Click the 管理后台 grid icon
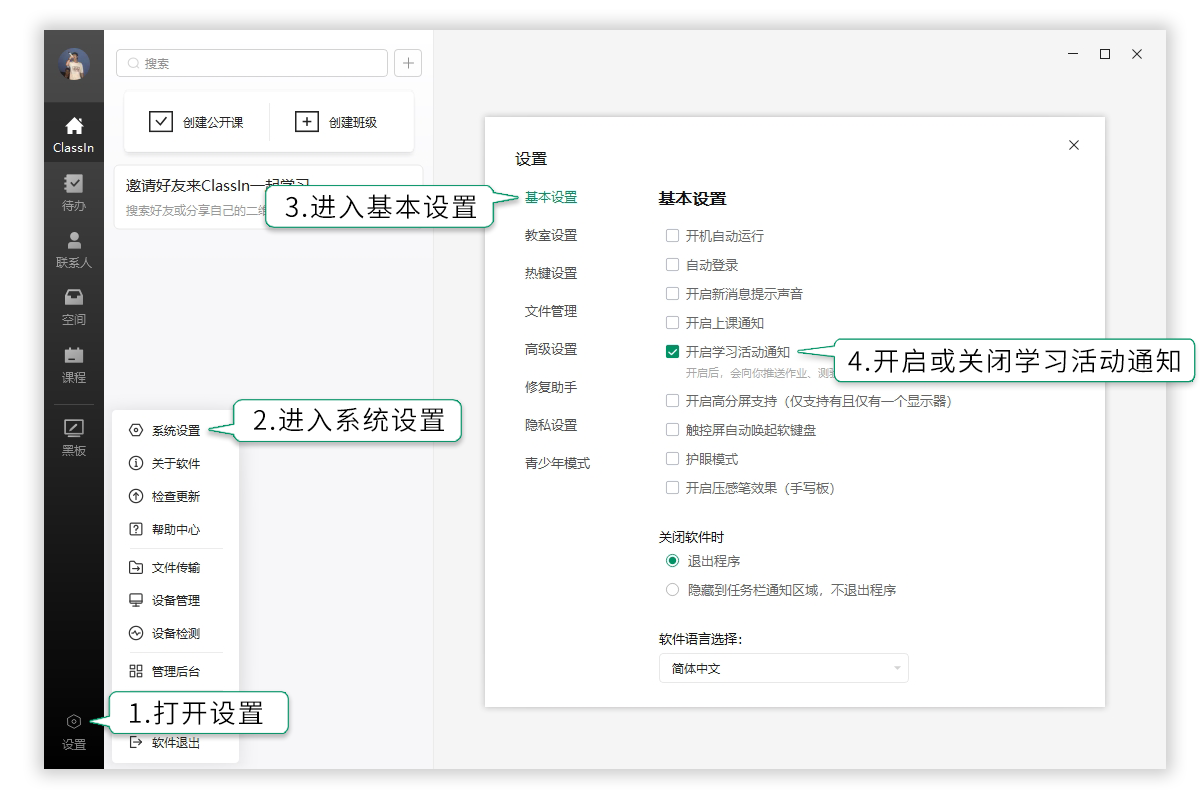This screenshot has width=1200, height=801. (136, 671)
